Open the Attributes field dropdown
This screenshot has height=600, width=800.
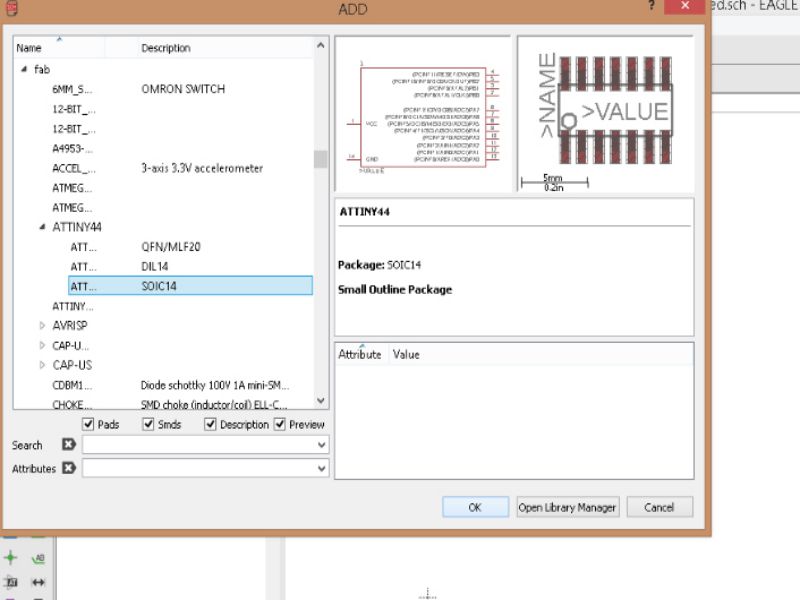click(321, 468)
